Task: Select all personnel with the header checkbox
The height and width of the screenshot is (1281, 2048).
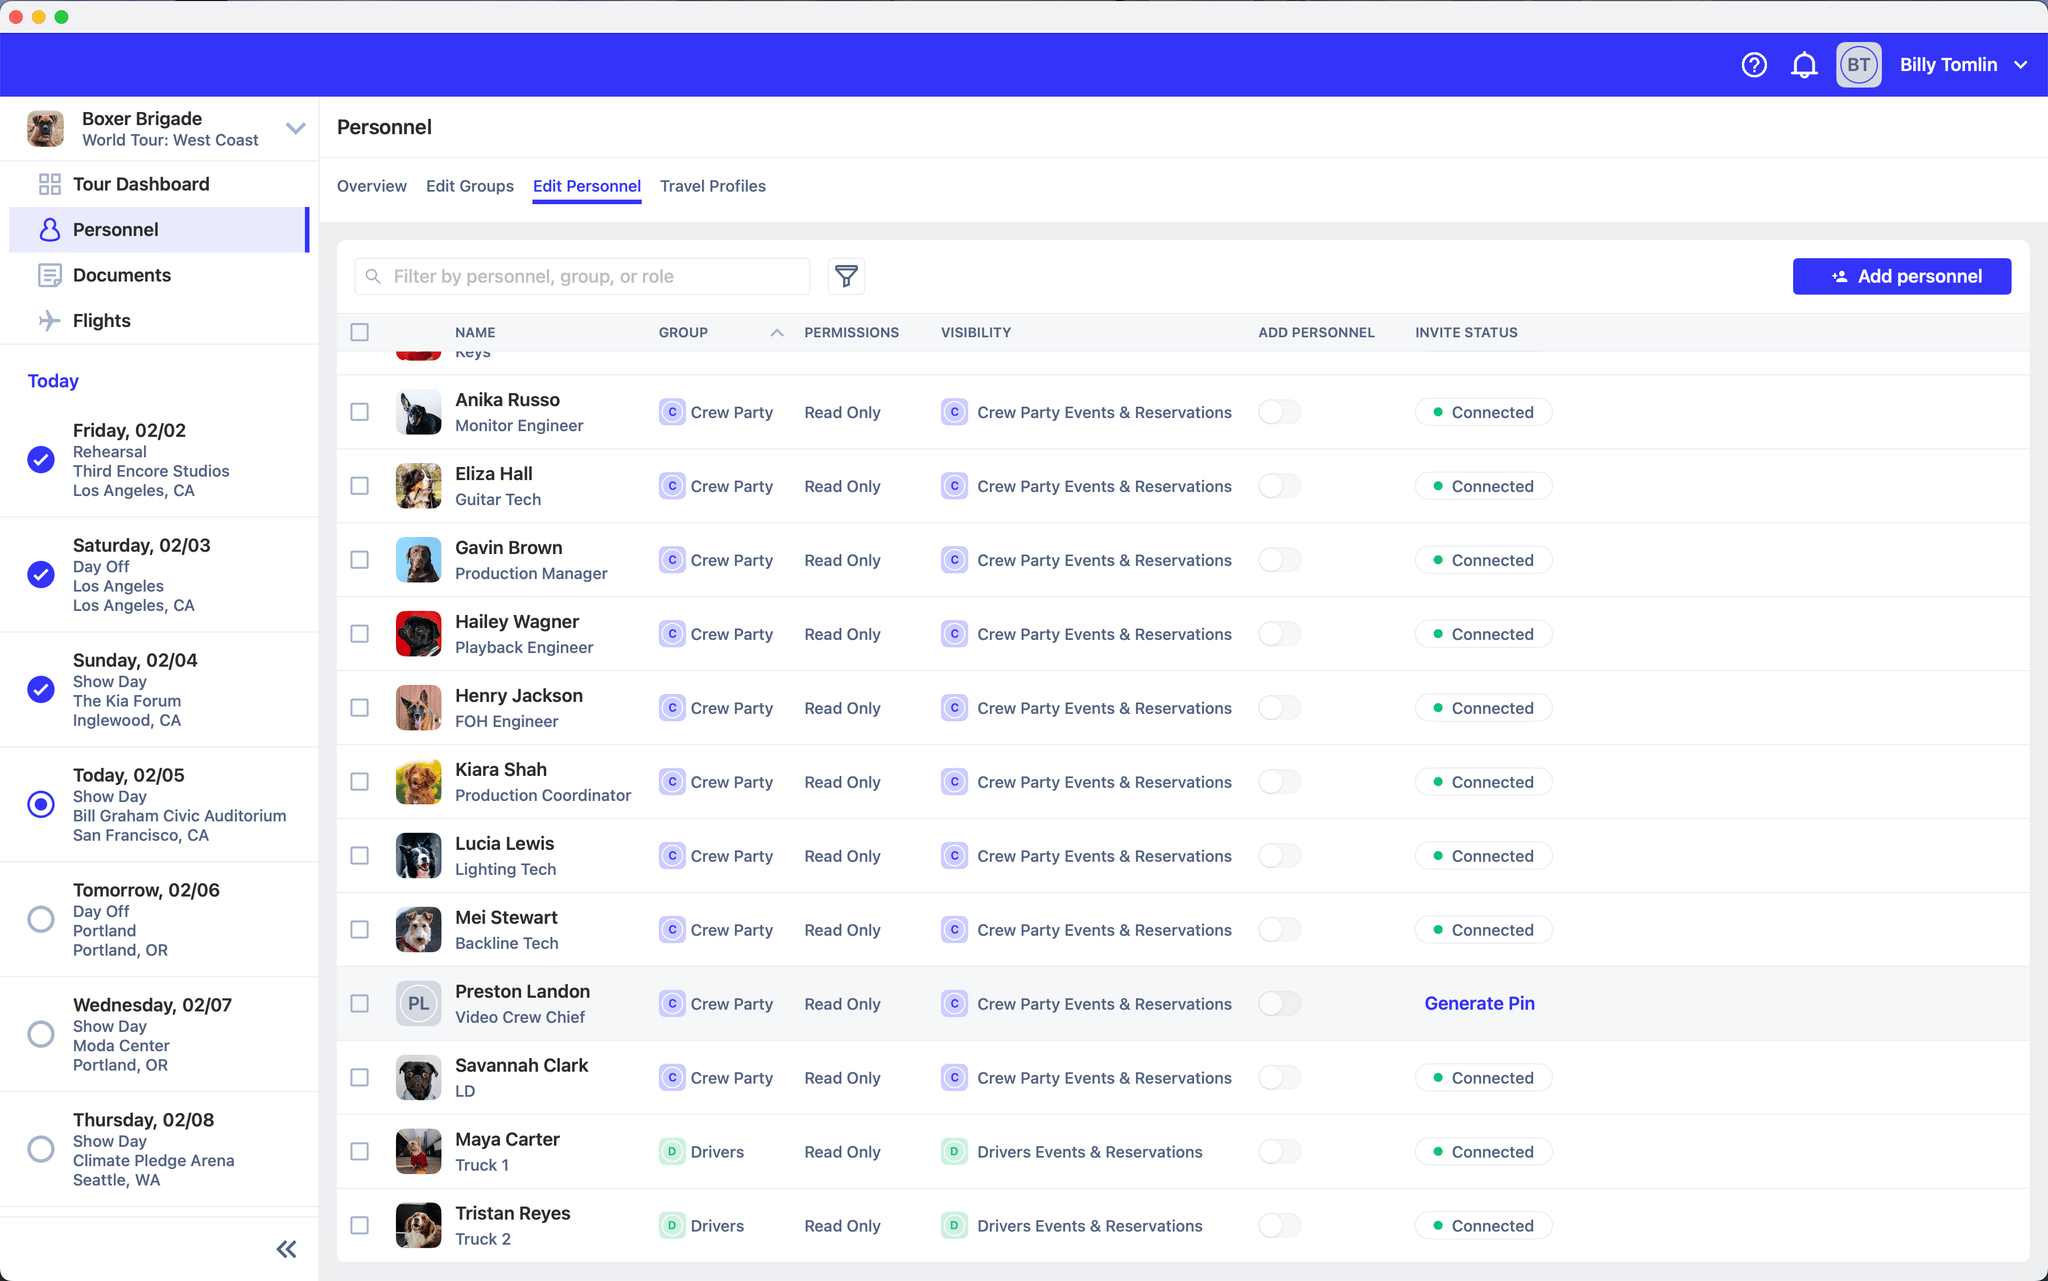Action: (x=360, y=332)
